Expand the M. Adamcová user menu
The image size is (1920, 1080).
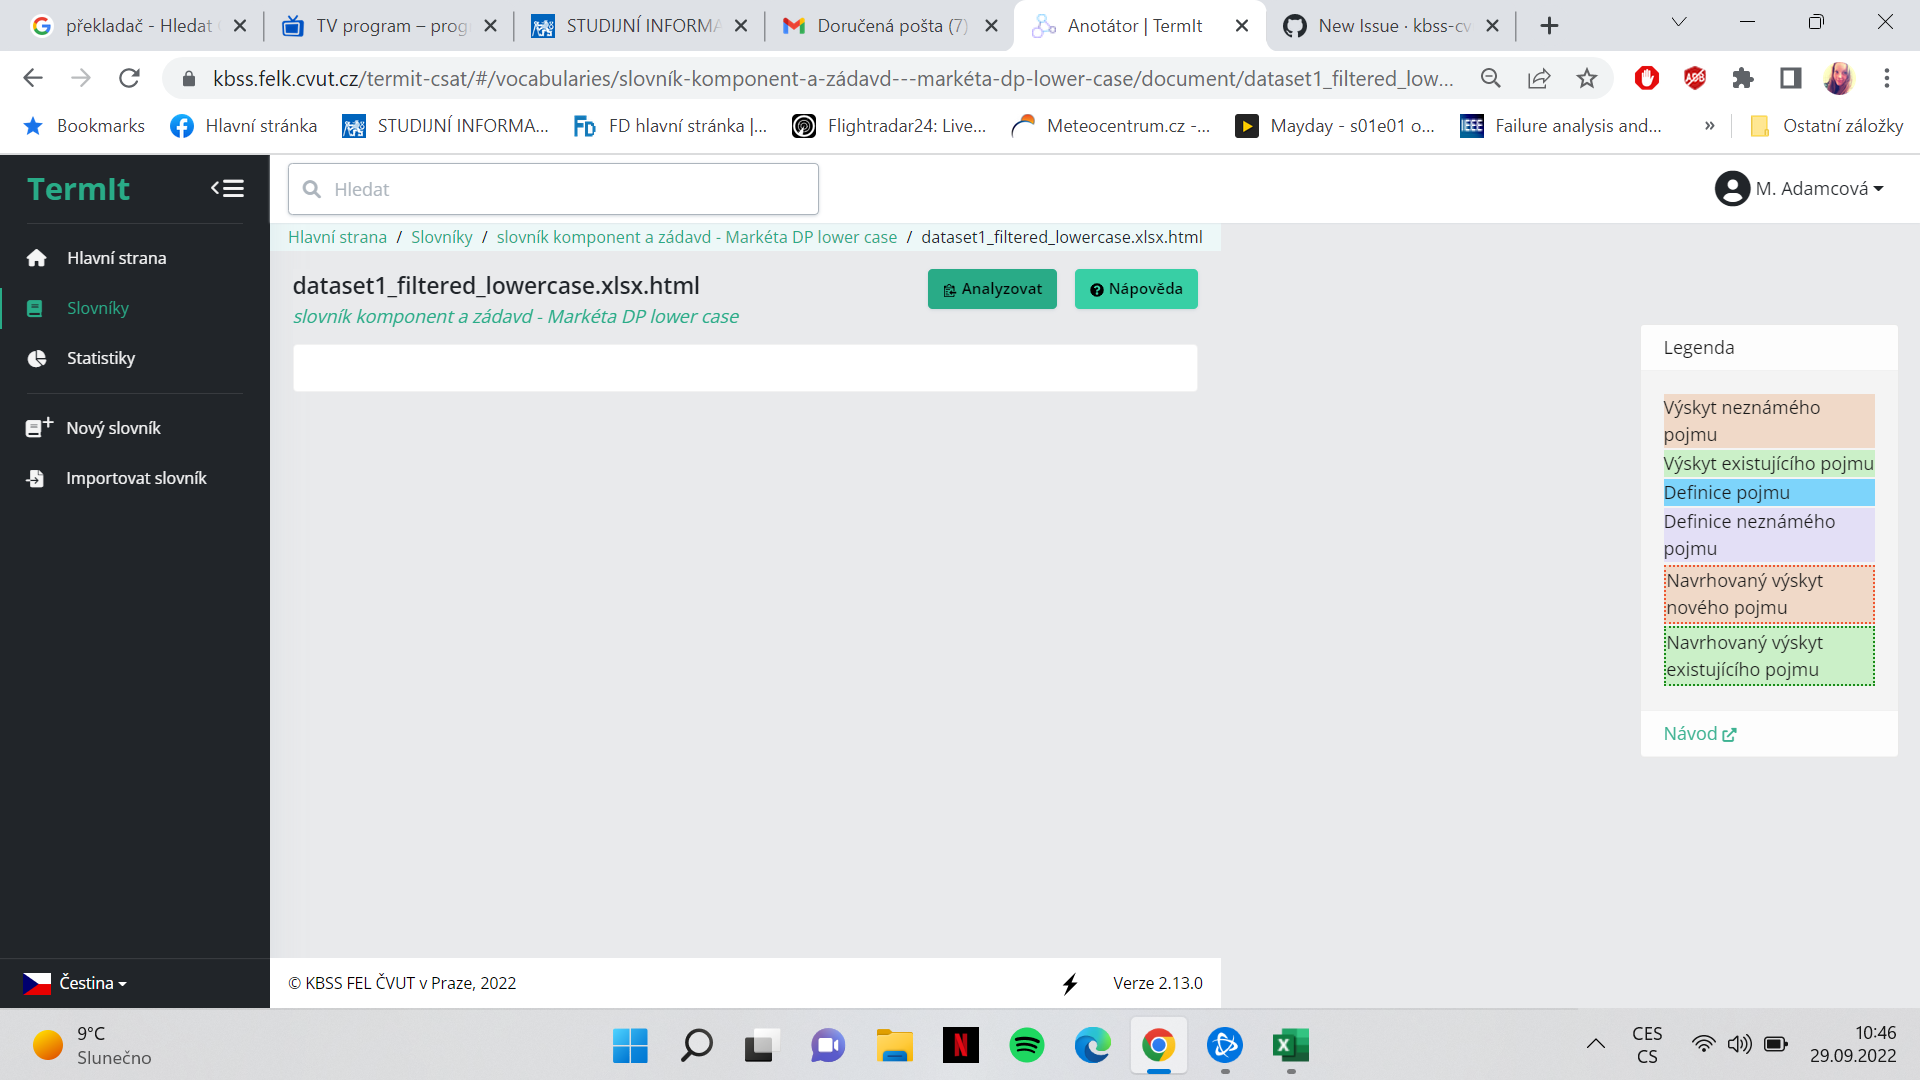click(1818, 189)
